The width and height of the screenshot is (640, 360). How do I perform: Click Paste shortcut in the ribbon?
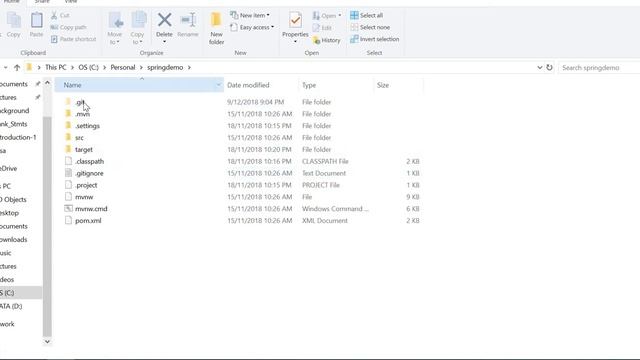coord(73,39)
